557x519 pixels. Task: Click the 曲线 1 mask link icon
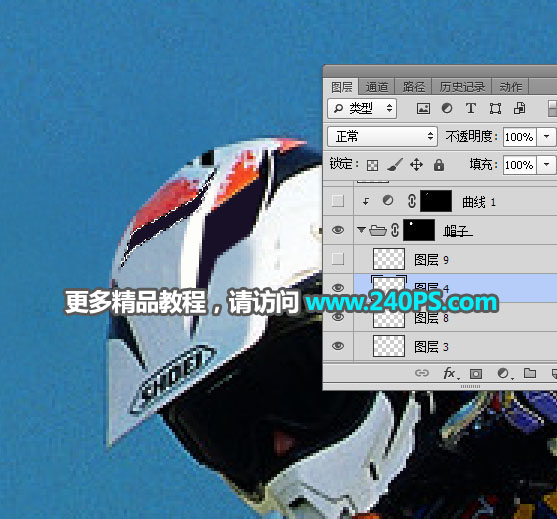(x=412, y=201)
